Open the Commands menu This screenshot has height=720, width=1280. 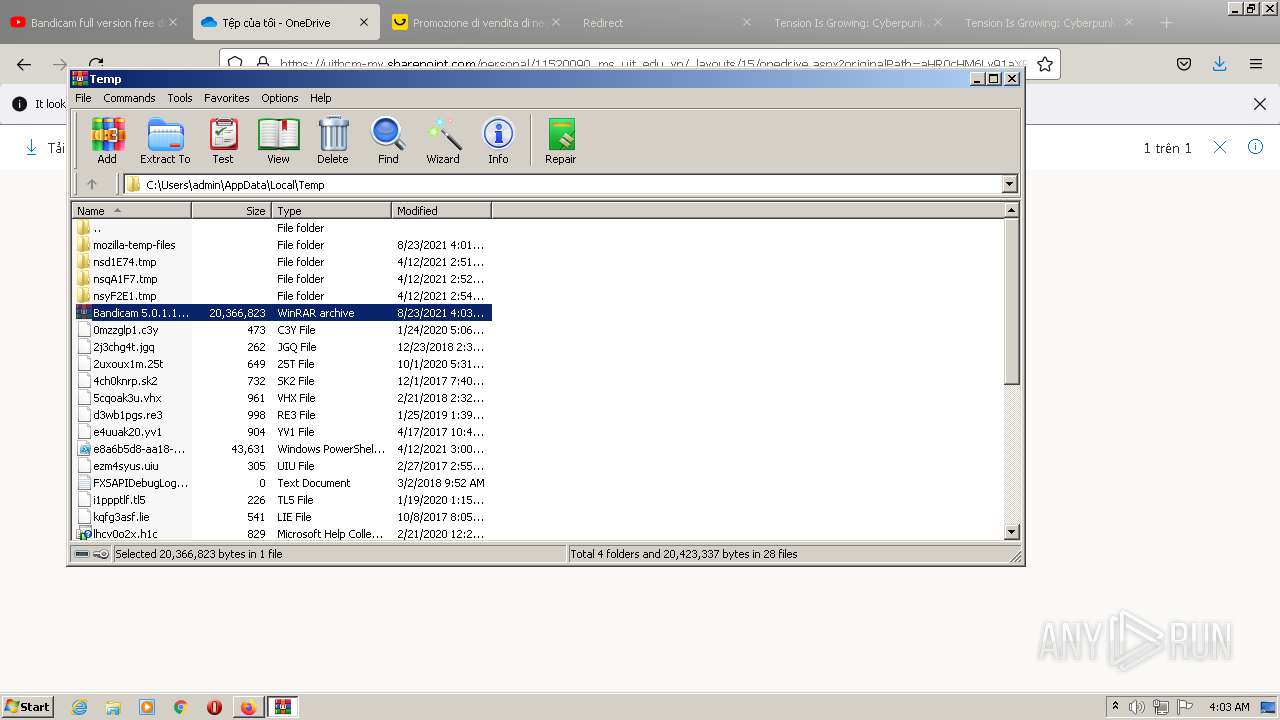(x=129, y=98)
